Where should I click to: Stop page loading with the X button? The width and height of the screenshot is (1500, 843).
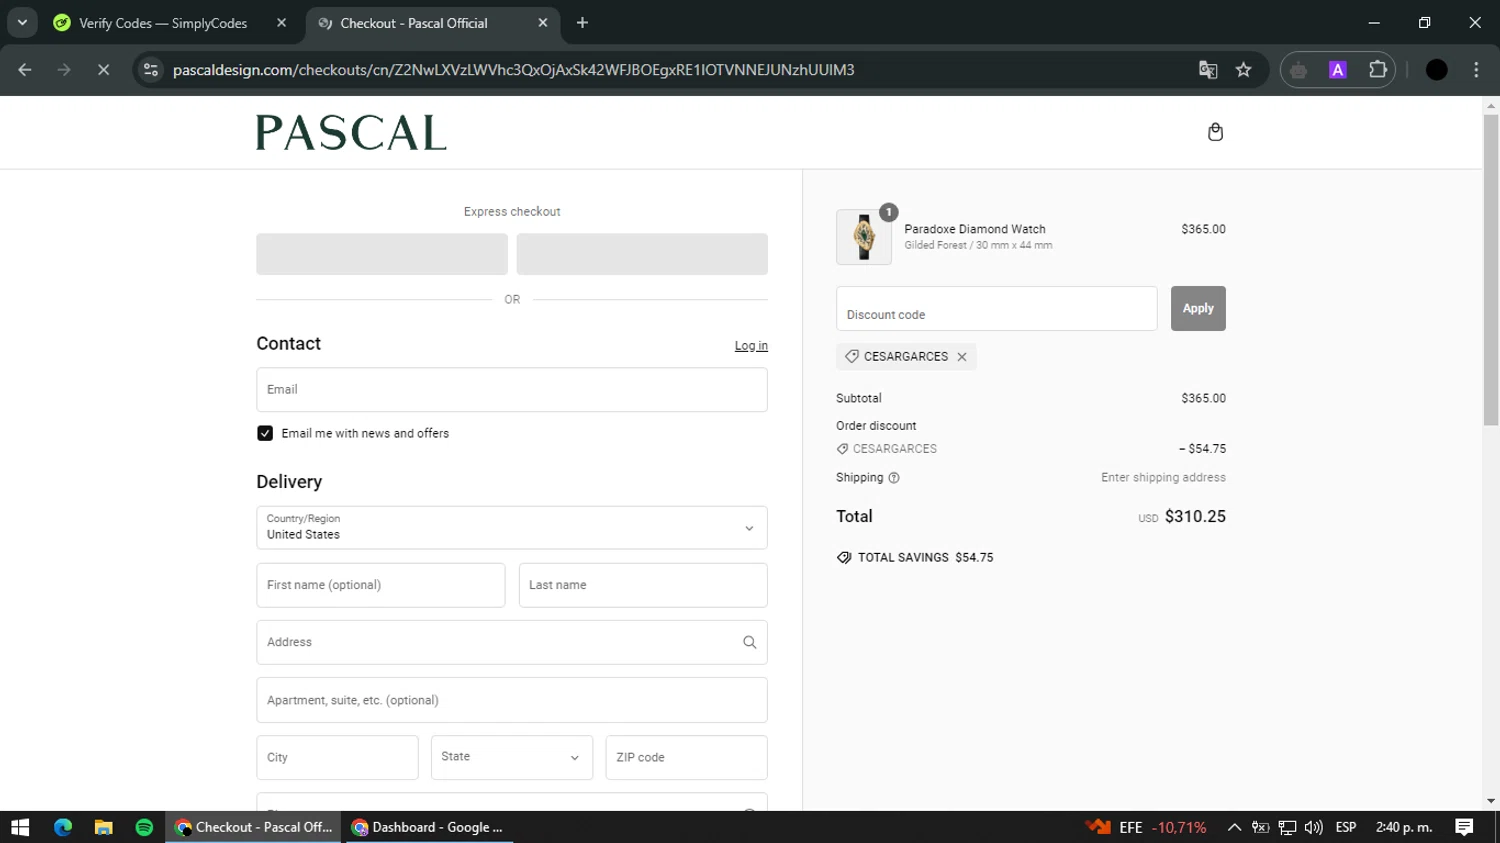pyautogui.click(x=103, y=70)
